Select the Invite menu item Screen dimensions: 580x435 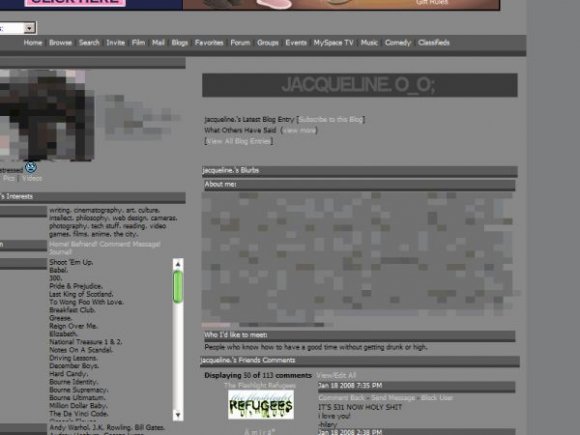[115, 43]
